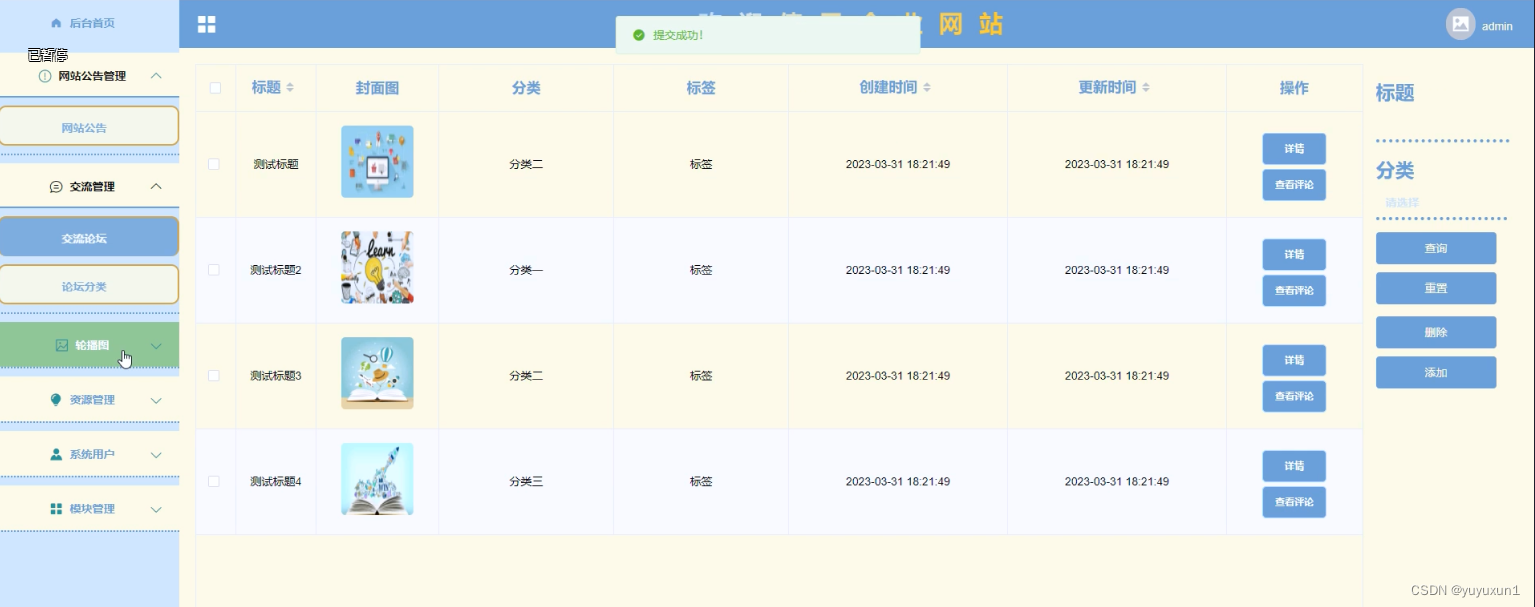This screenshot has height=607, width=1535.
Task: Click the 标签 column header
Action: pyautogui.click(x=701, y=88)
